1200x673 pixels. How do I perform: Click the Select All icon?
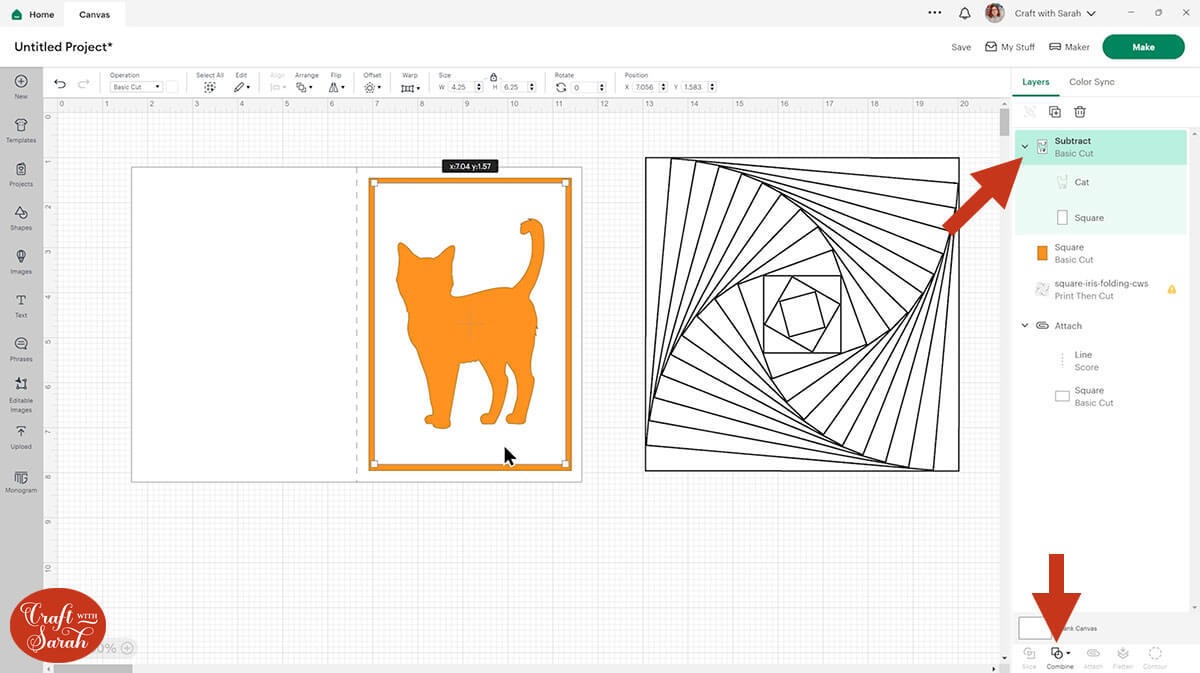click(210, 87)
